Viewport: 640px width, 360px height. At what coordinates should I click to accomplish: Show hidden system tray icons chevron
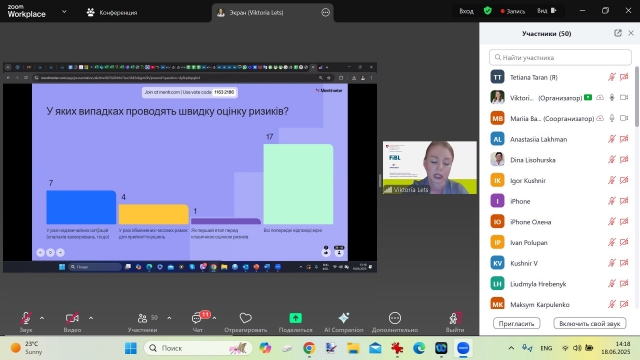511,348
